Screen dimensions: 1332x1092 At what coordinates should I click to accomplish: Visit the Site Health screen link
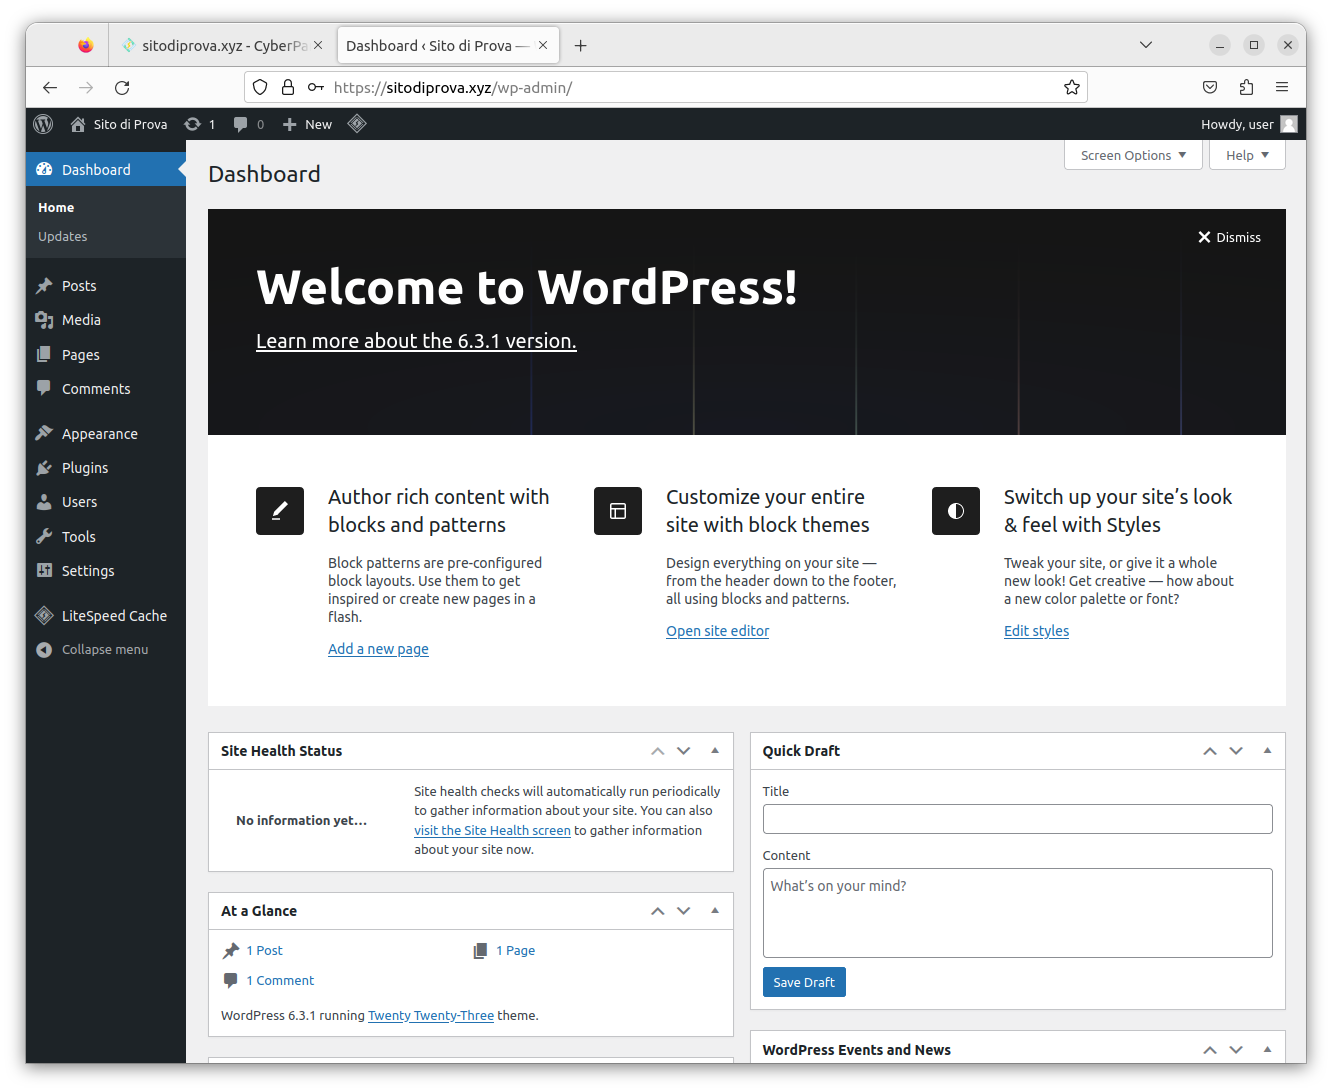click(x=492, y=831)
